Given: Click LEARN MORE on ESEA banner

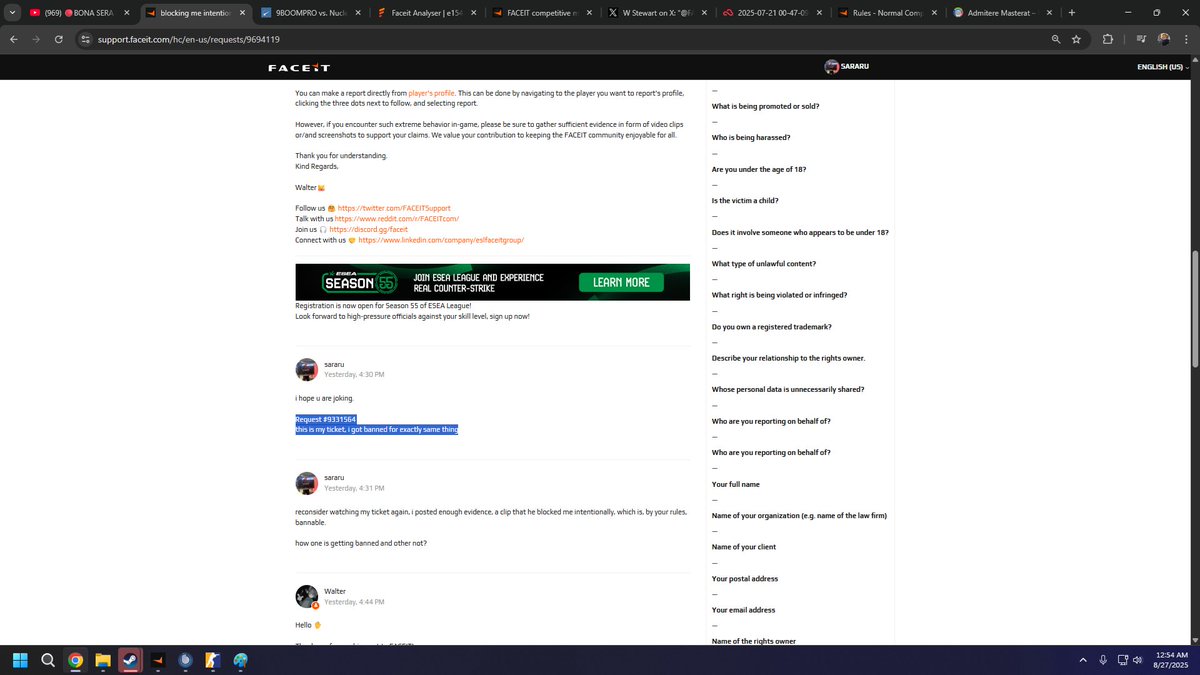Looking at the screenshot, I should pyautogui.click(x=621, y=282).
